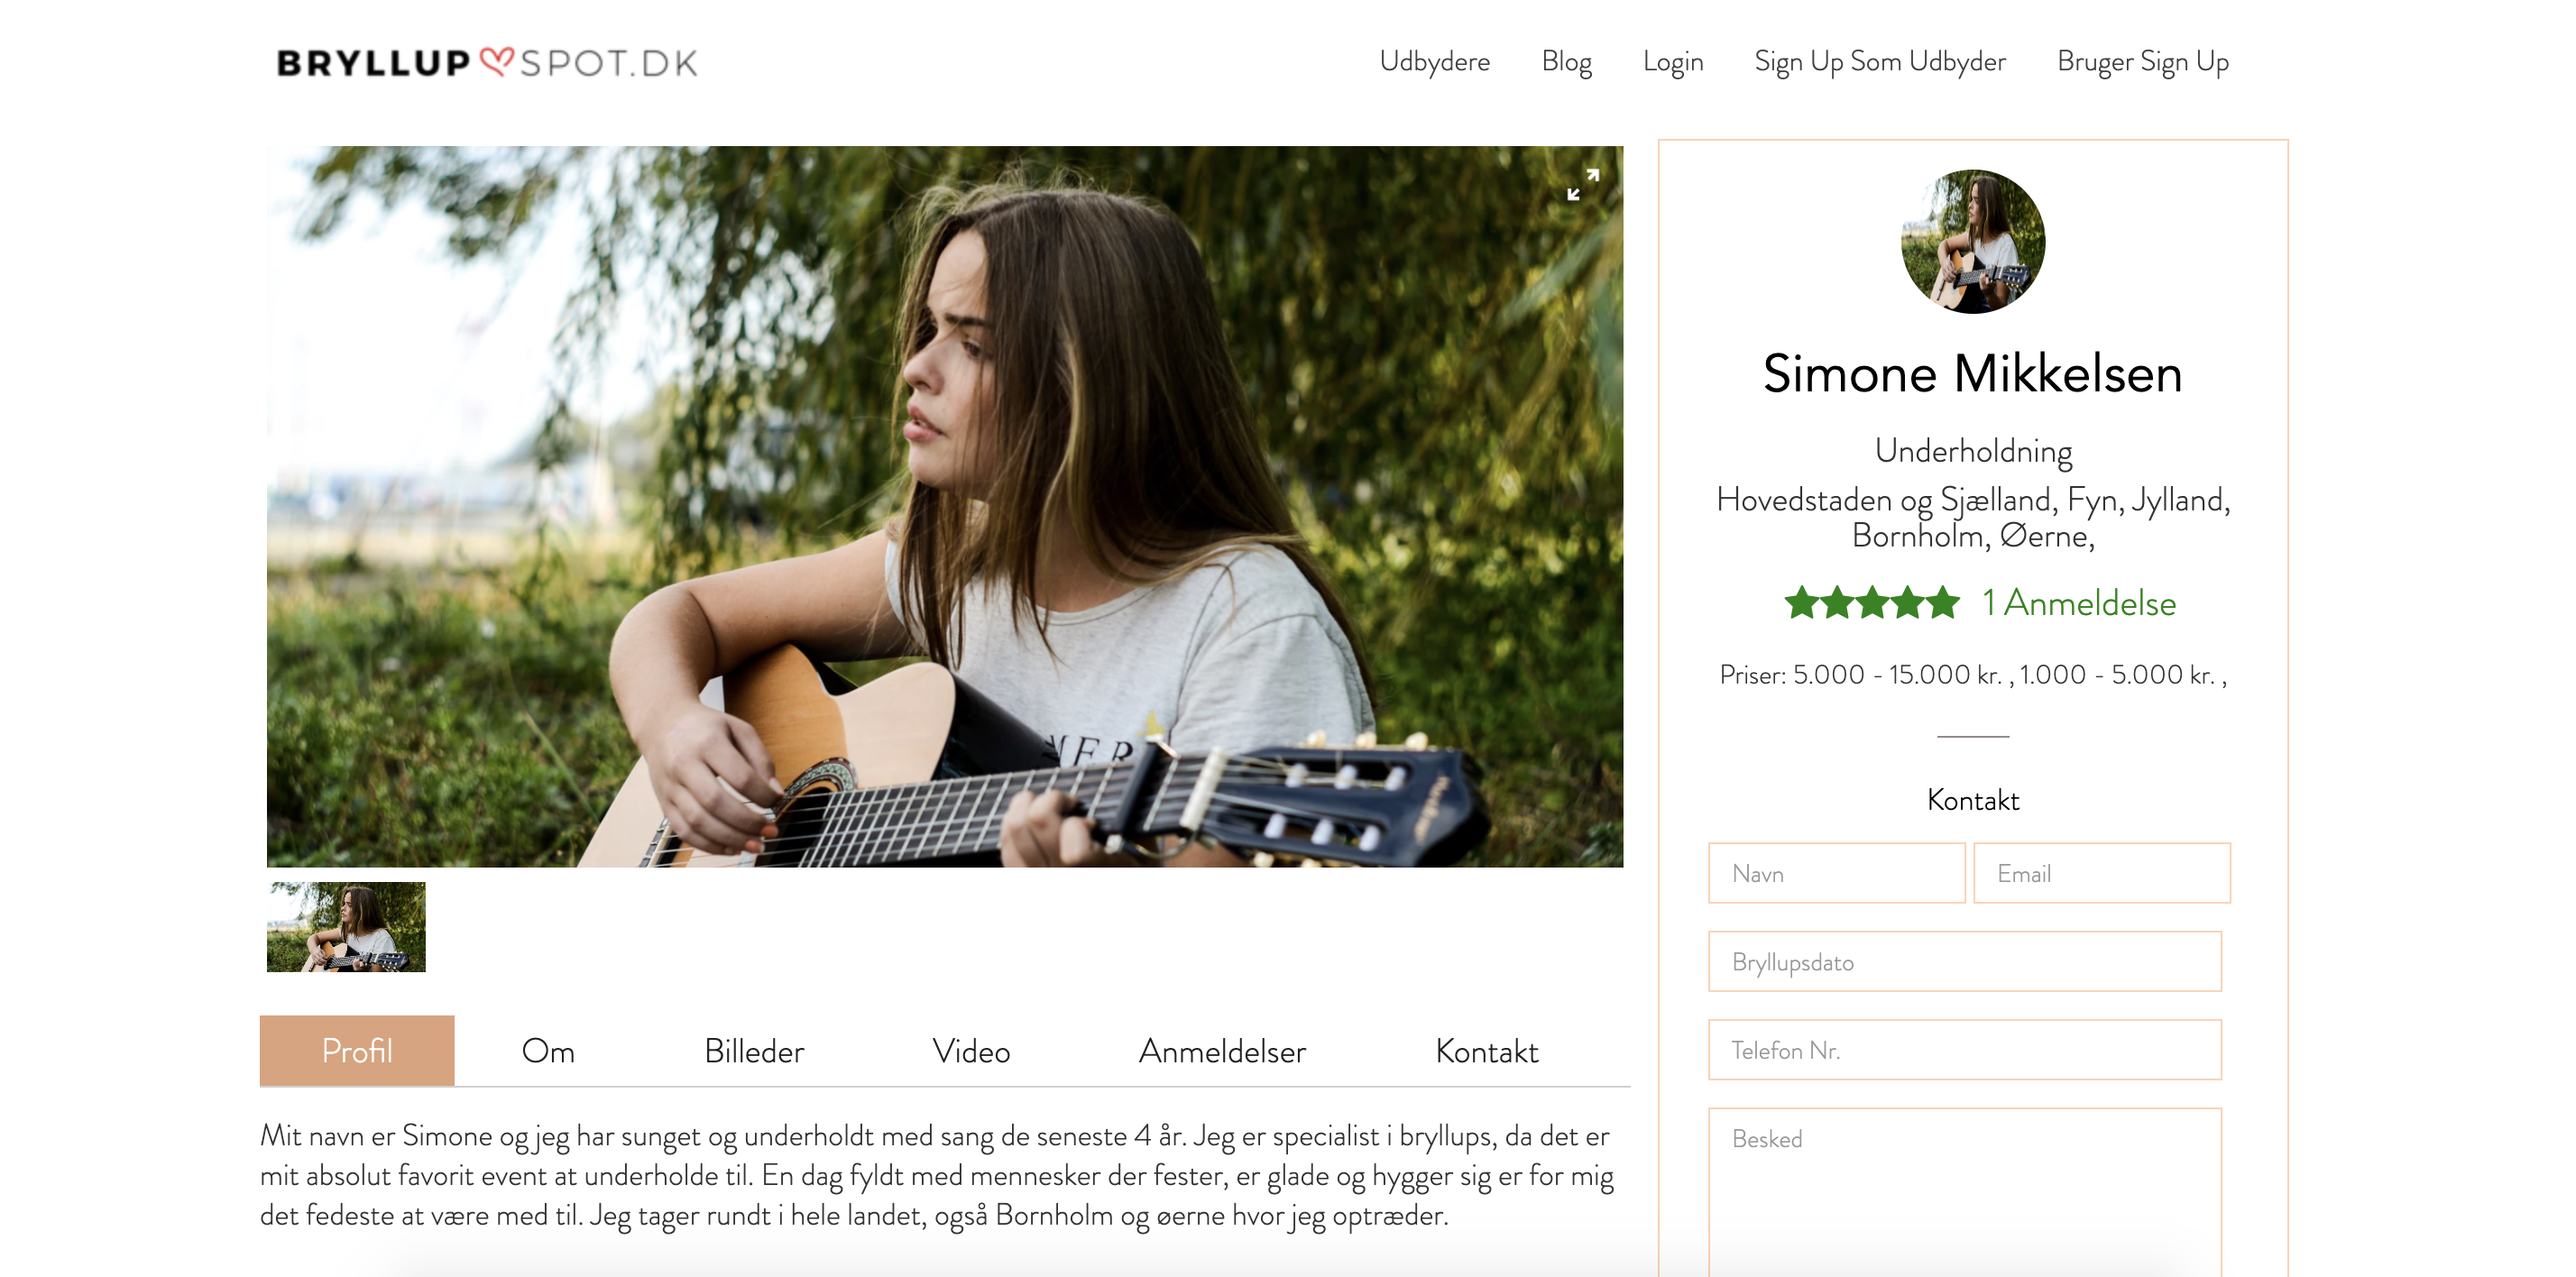
Task: Open the Udbydere menu item
Action: (1434, 62)
